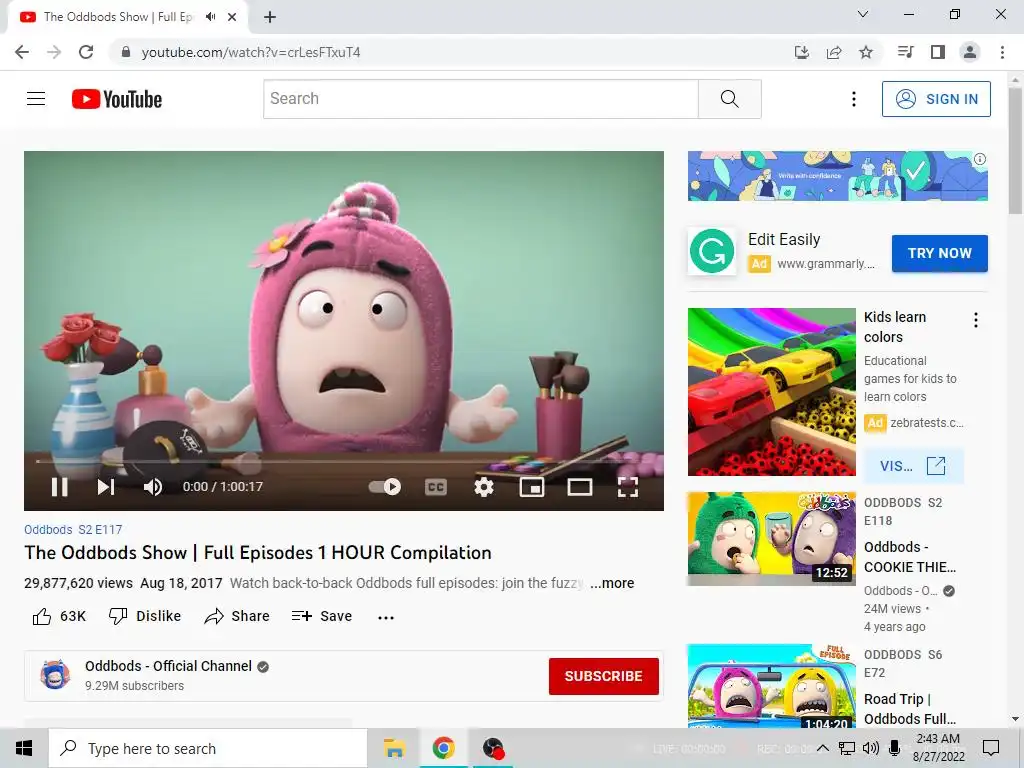Open the video settings gear
This screenshot has height=768, width=1024.
pyautogui.click(x=484, y=487)
